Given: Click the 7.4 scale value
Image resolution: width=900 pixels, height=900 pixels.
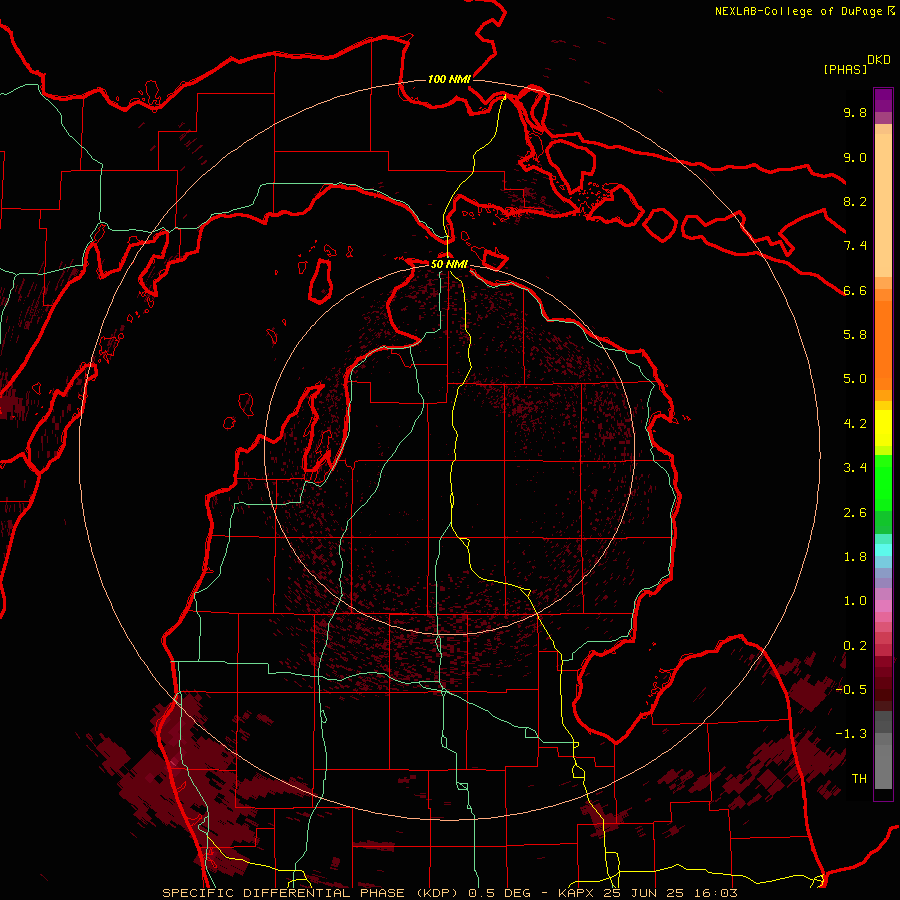Looking at the screenshot, I should [x=855, y=246].
